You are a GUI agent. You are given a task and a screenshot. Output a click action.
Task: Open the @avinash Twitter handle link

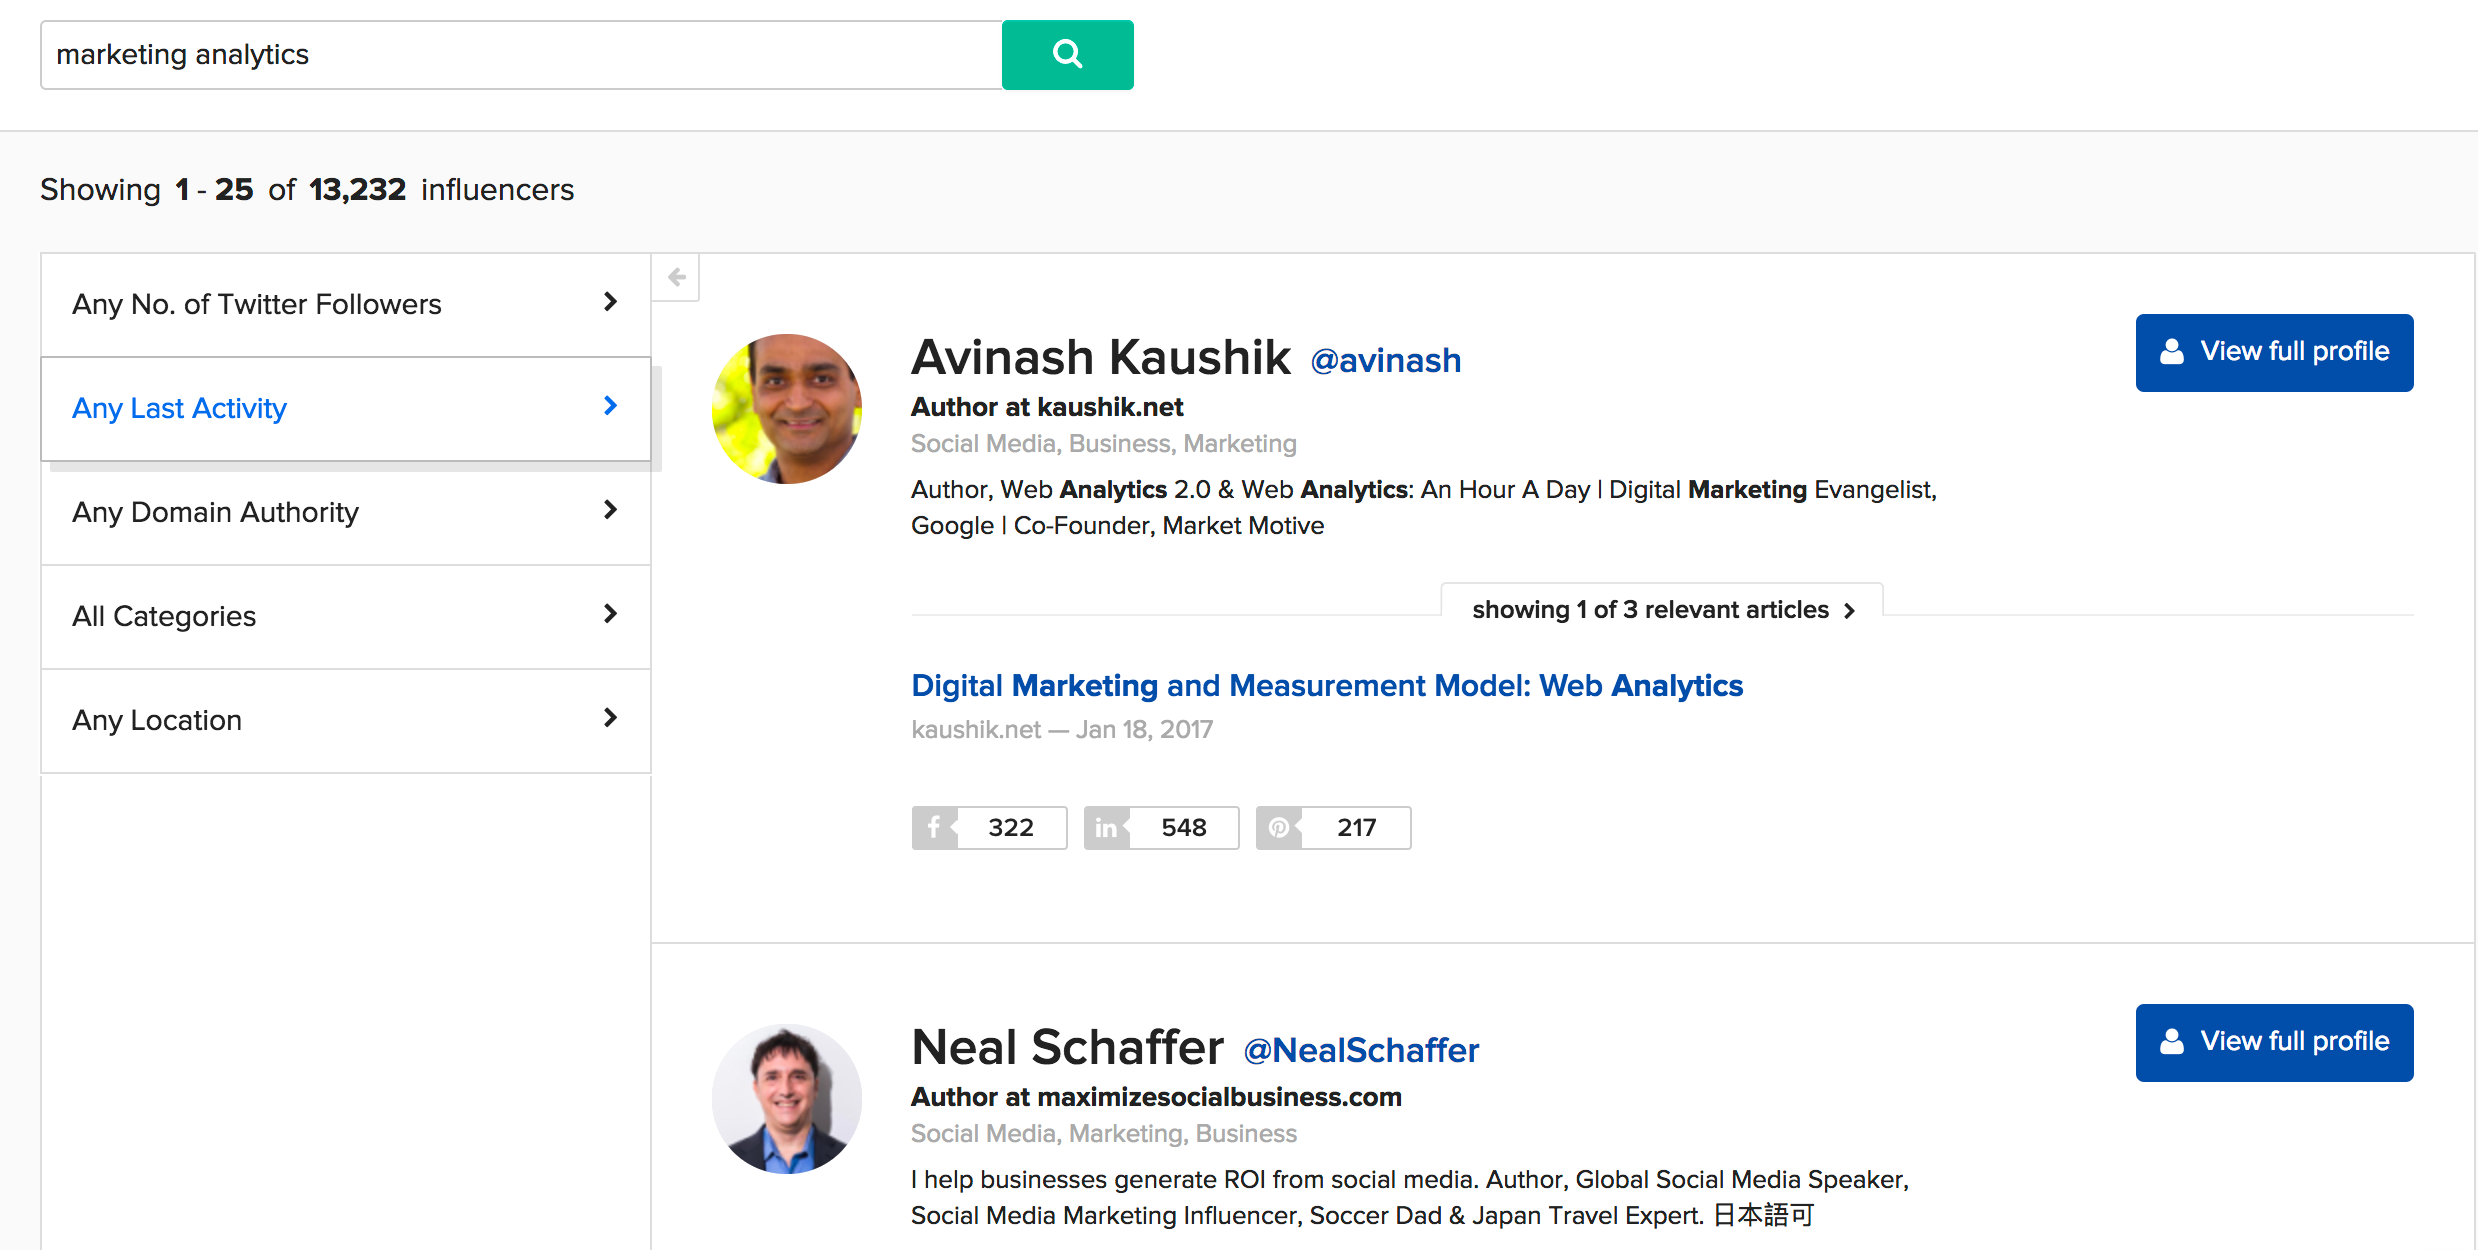pos(1385,360)
